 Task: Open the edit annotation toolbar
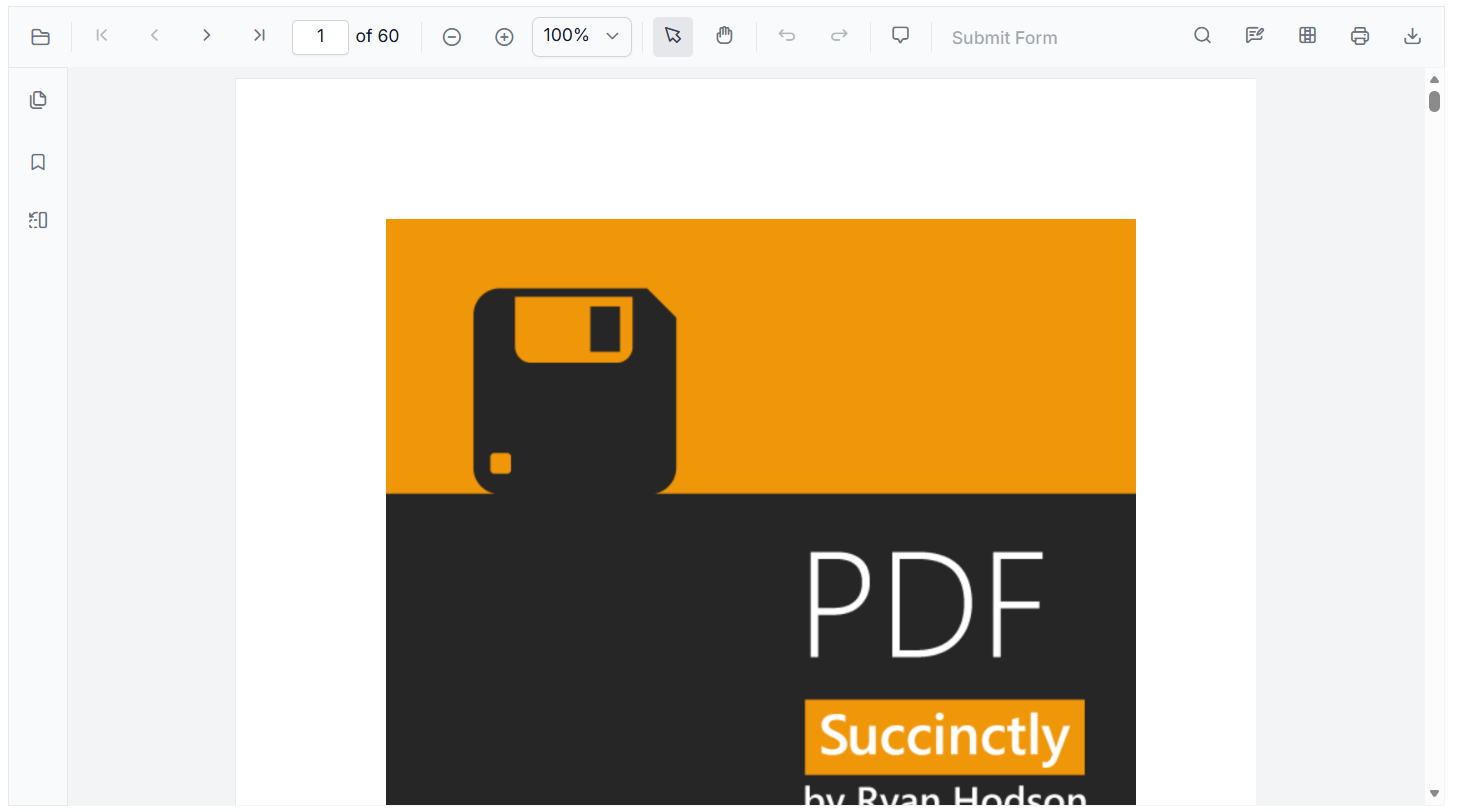click(1255, 36)
